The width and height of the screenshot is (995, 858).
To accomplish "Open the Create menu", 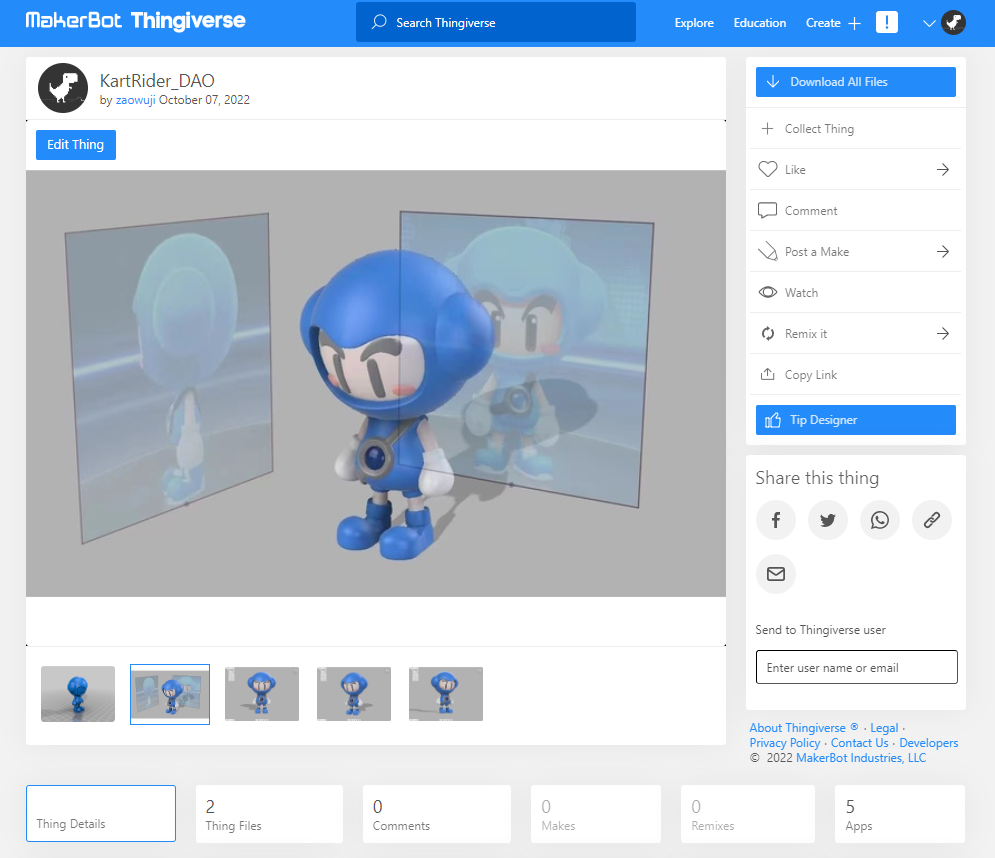I will pyautogui.click(x=833, y=23).
